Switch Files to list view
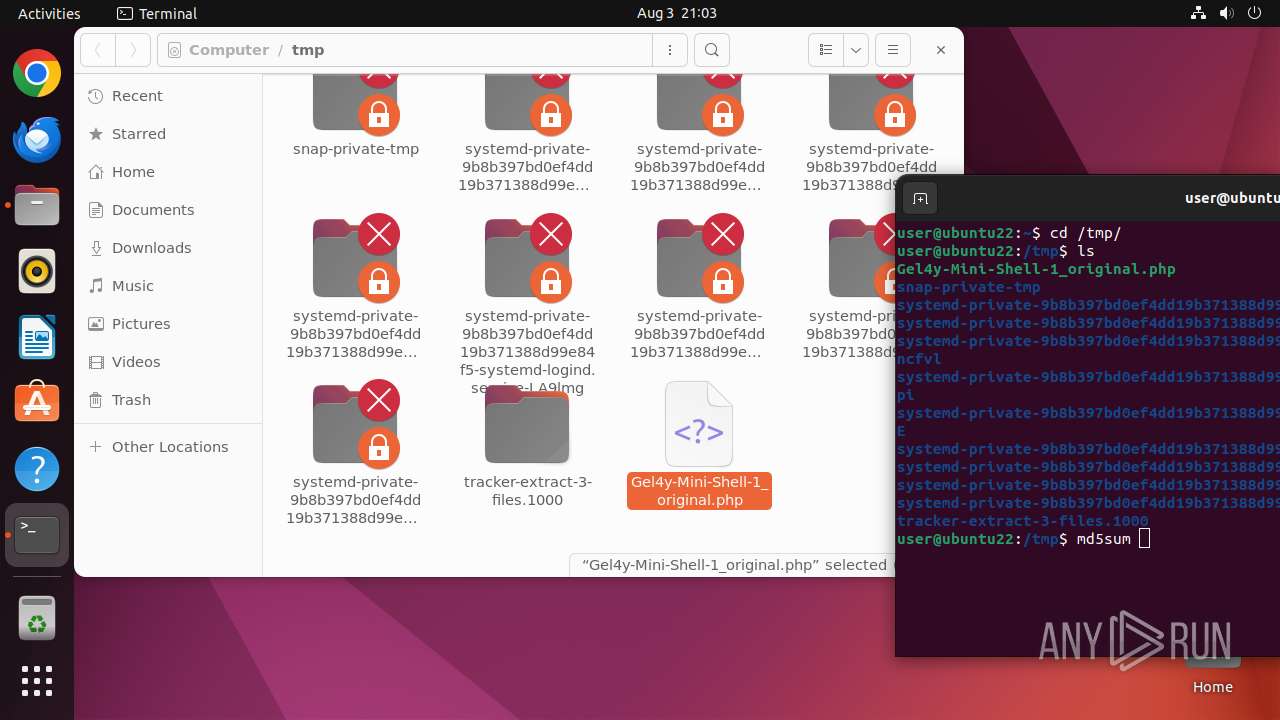1280x720 pixels. coord(825,50)
